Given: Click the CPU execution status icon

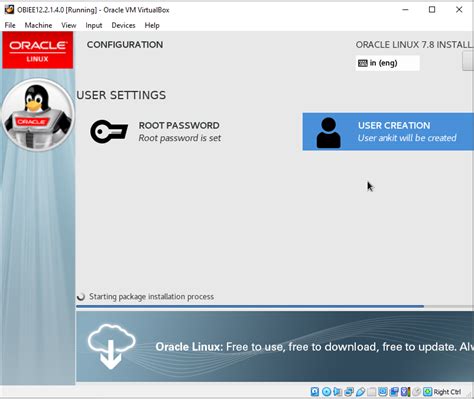Looking at the screenshot, I should (406, 392).
